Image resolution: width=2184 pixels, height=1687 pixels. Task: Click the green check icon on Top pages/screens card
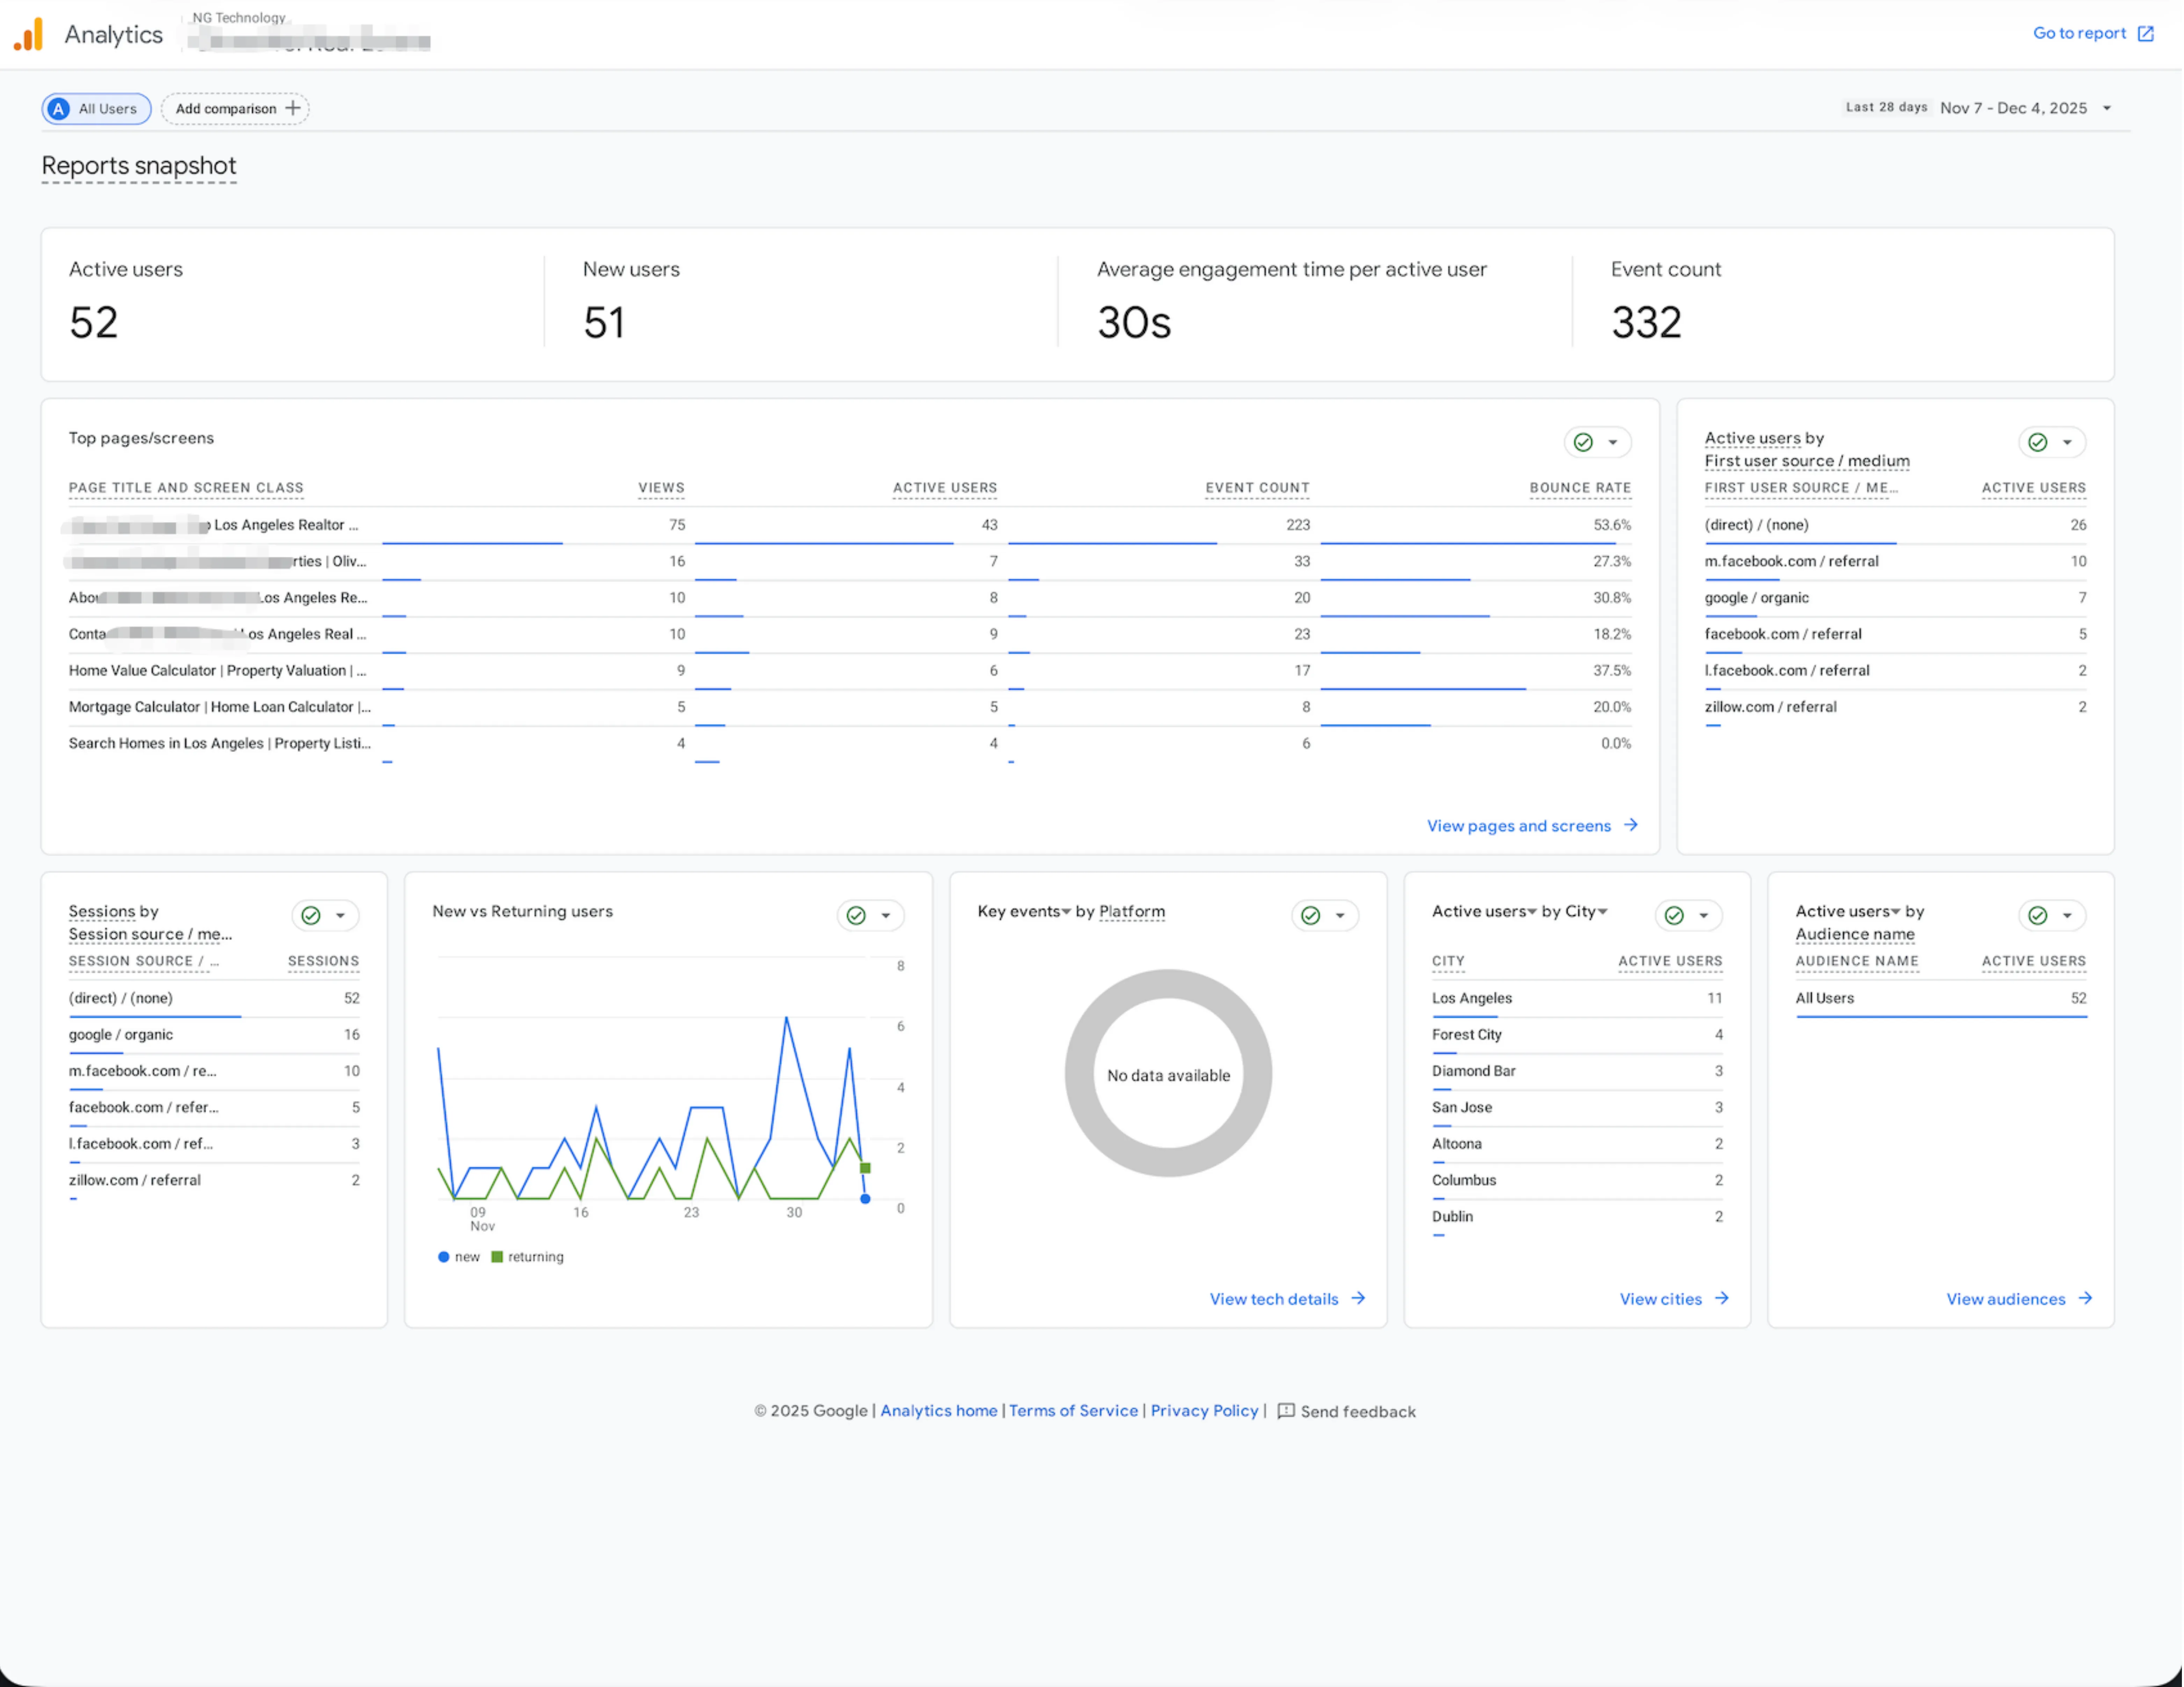click(1583, 442)
